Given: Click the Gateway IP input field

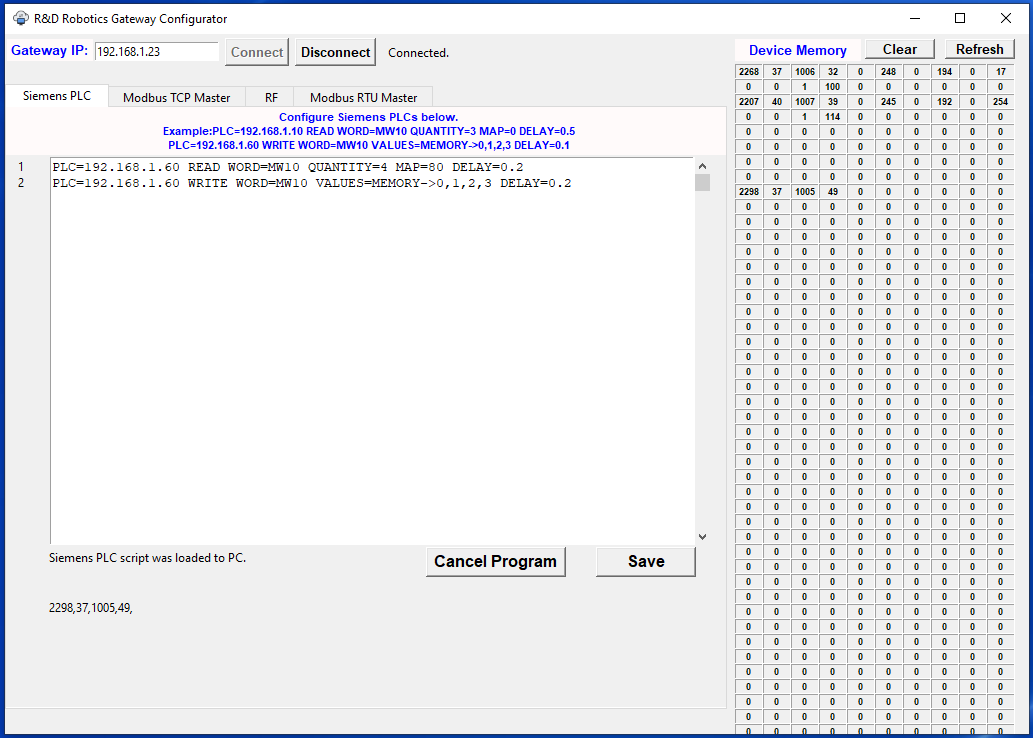Looking at the screenshot, I should [157, 51].
